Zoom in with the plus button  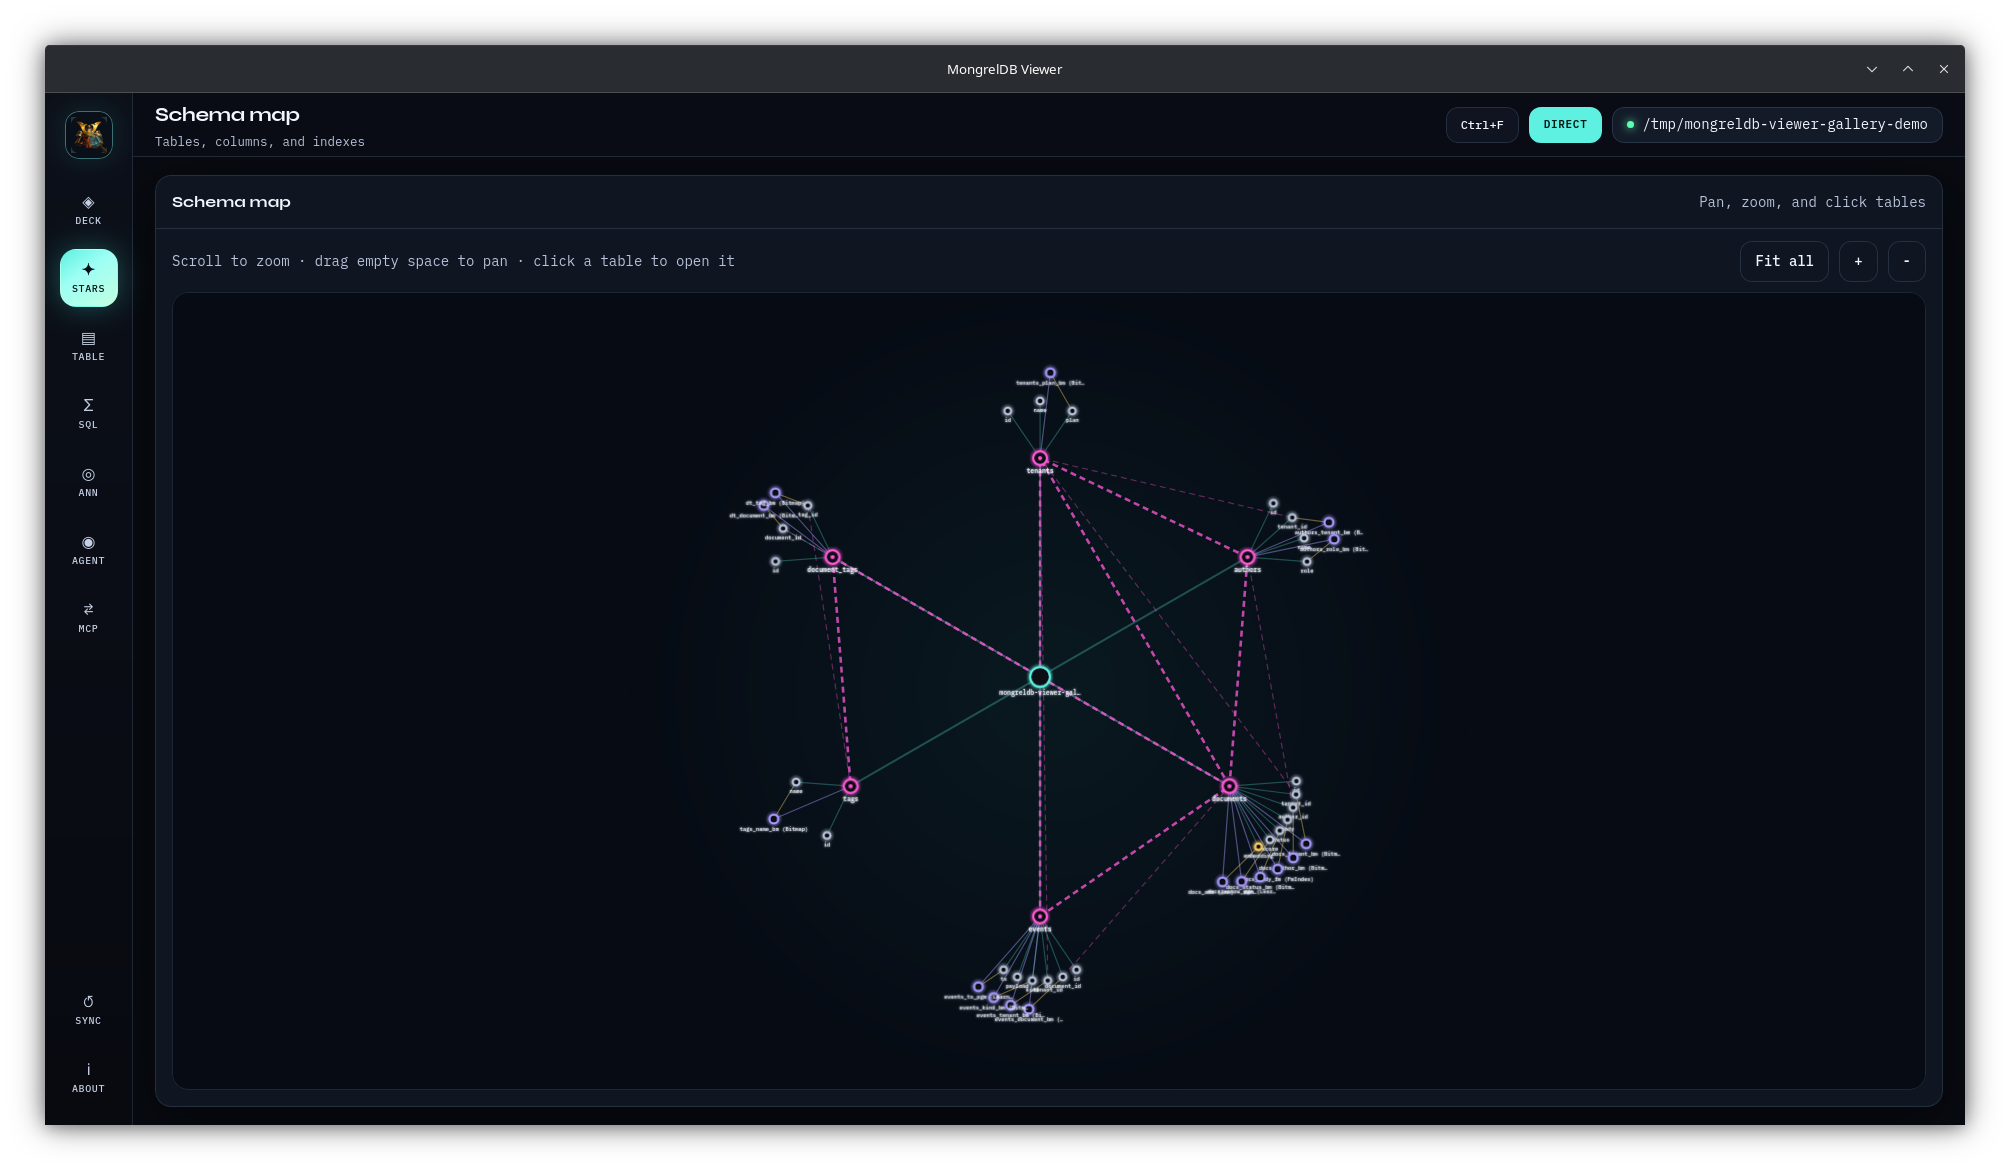click(x=1858, y=261)
